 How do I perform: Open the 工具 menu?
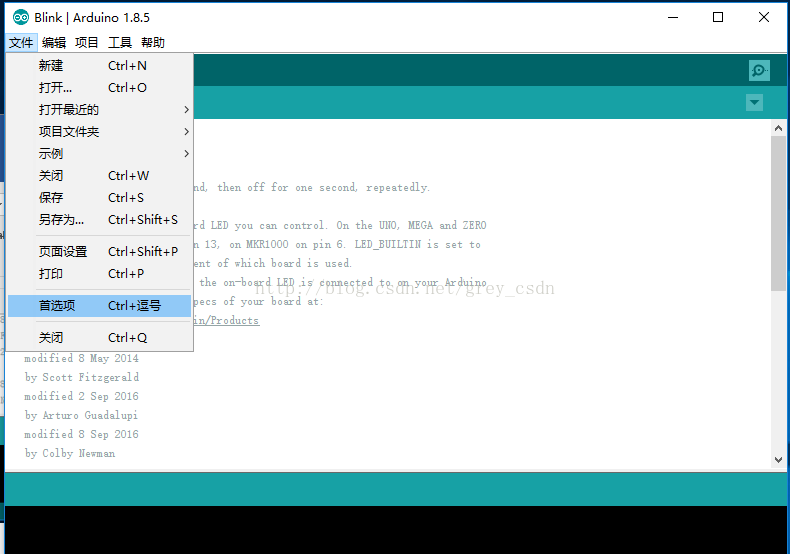[120, 43]
